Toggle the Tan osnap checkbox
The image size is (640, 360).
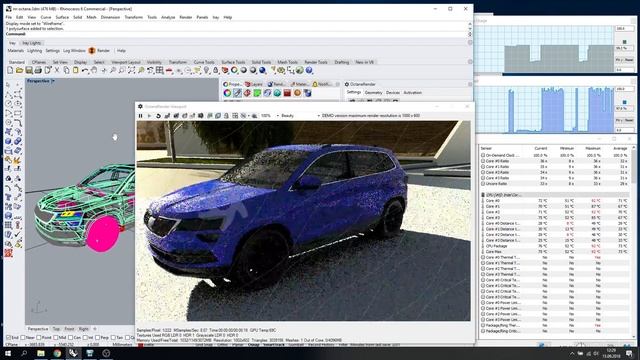point(113,338)
